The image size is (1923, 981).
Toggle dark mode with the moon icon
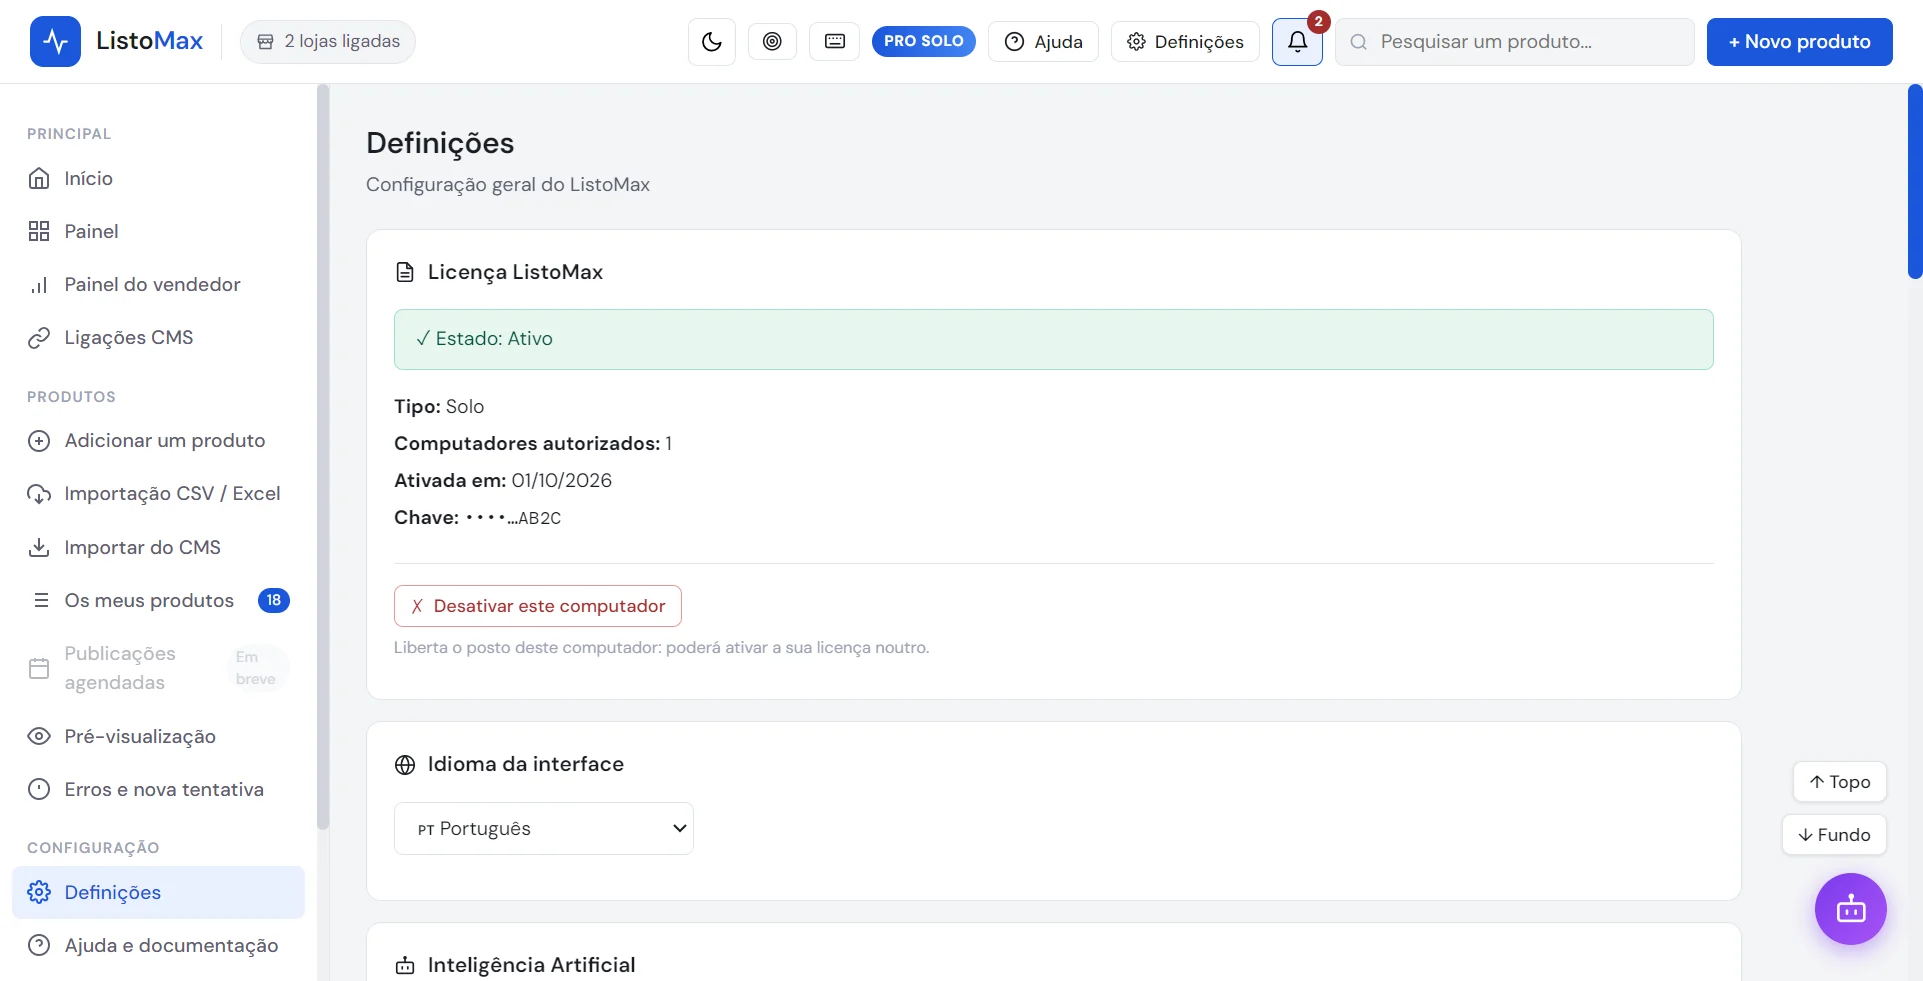click(711, 42)
